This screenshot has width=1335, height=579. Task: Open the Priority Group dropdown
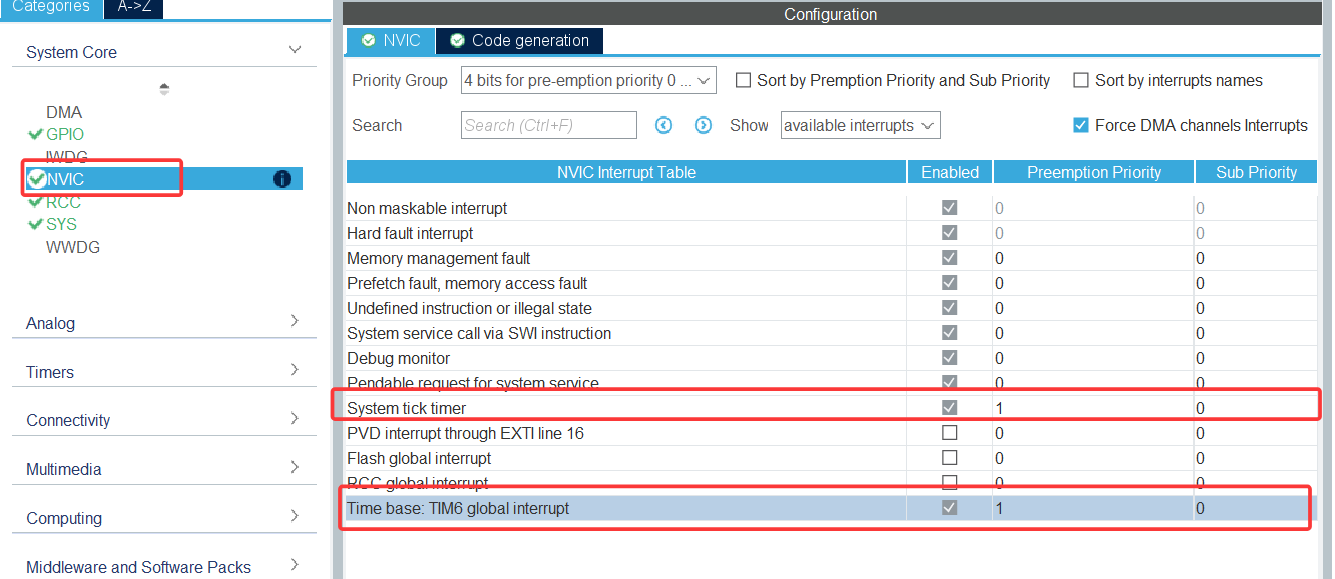coord(589,80)
